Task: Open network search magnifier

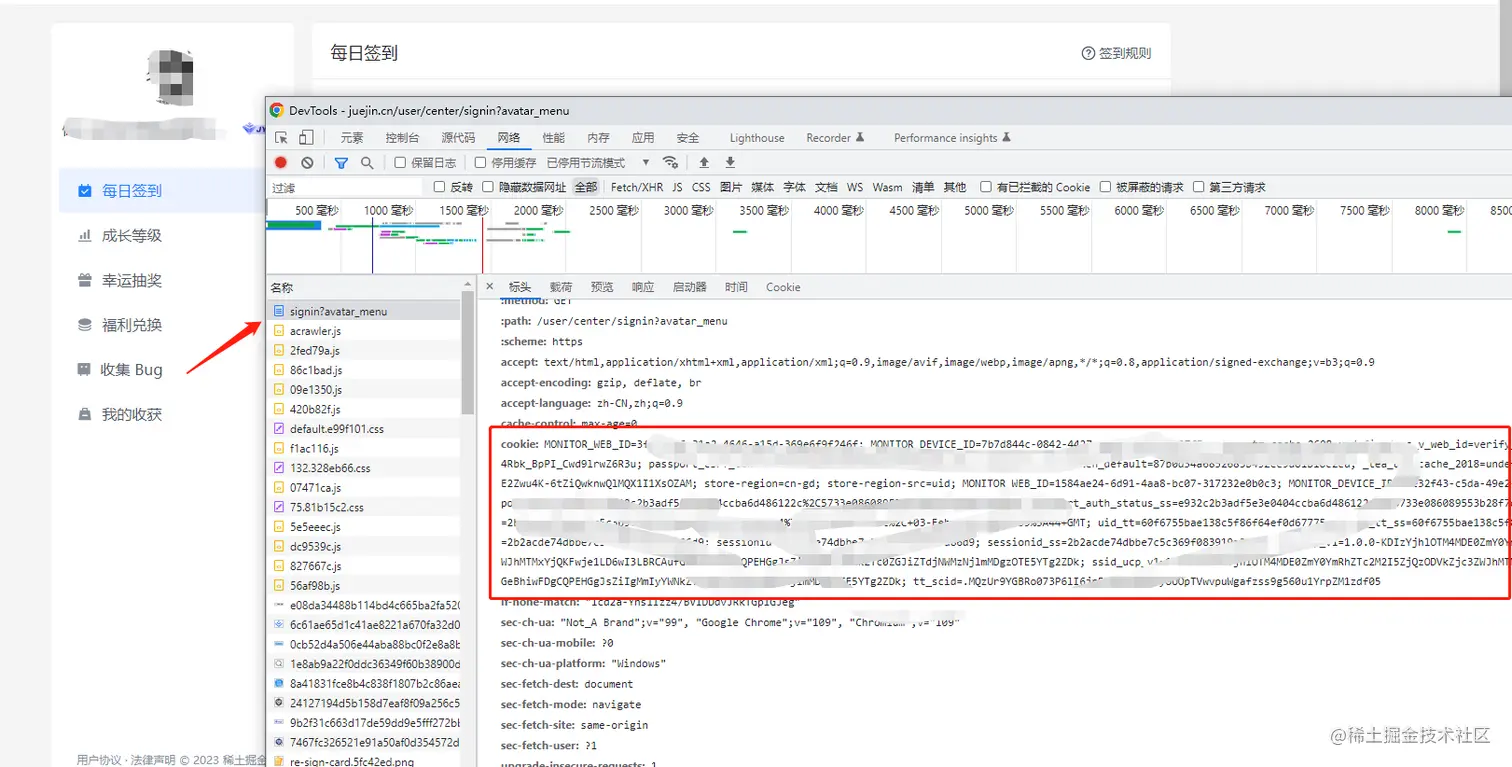Action: (x=367, y=163)
